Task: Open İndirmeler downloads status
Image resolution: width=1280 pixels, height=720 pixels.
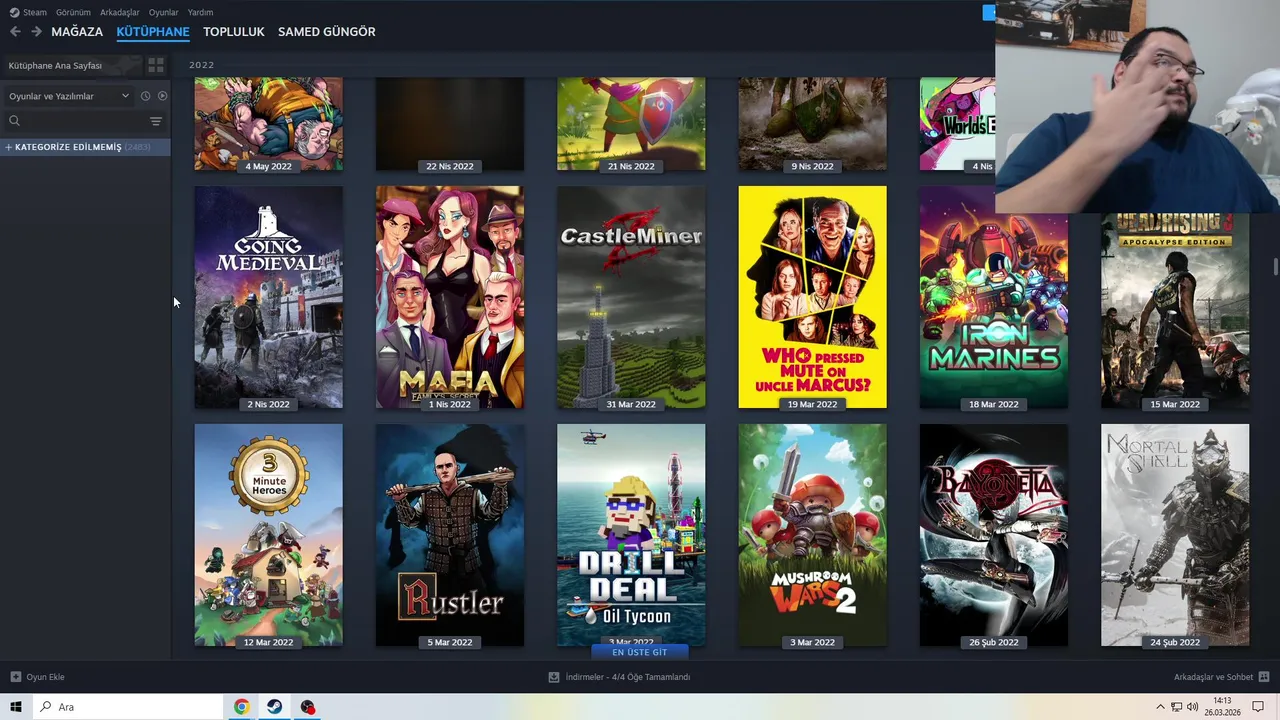Action: (x=619, y=677)
